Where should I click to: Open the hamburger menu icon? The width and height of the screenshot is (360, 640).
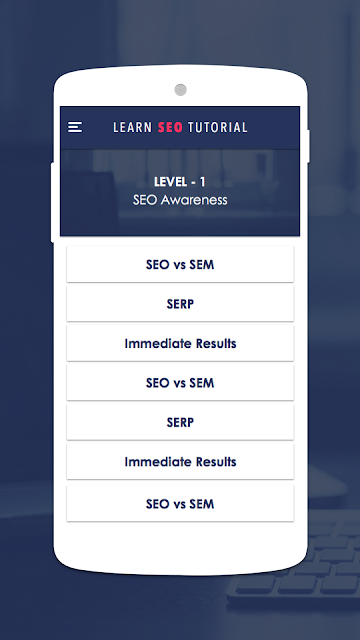(x=75, y=127)
